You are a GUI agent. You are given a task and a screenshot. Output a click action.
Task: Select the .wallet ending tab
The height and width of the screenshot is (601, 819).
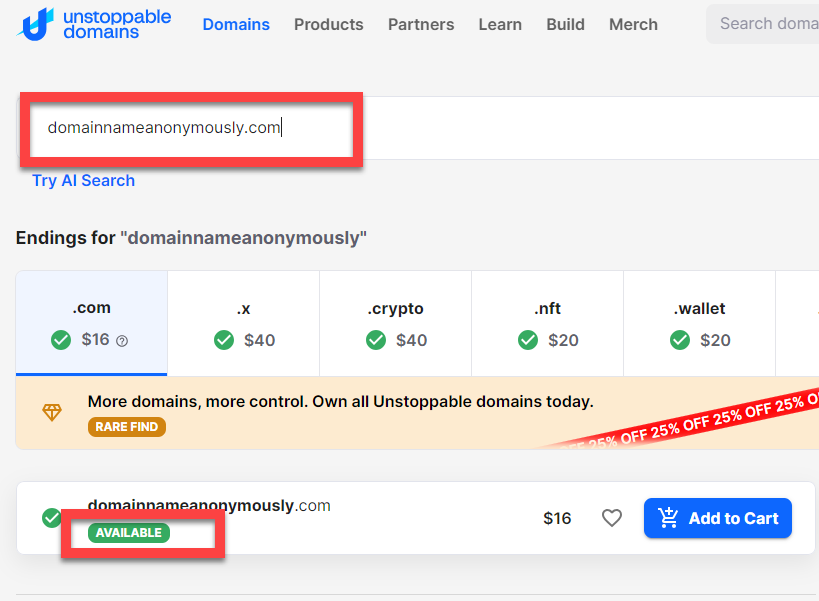(x=699, y=323)
